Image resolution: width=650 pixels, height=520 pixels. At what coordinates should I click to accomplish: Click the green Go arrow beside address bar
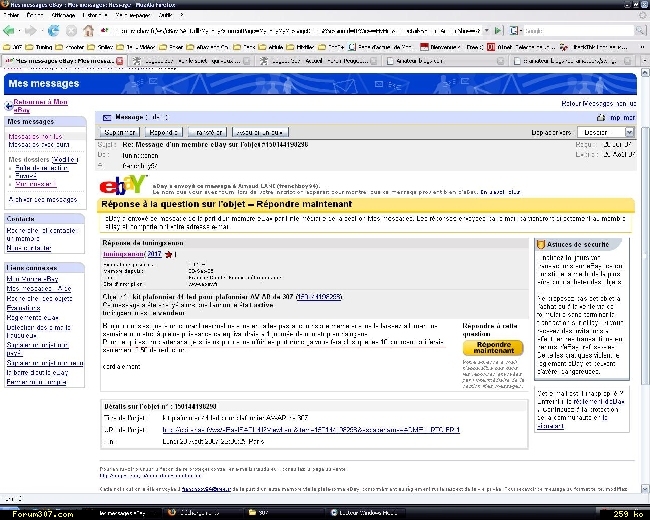498,31
